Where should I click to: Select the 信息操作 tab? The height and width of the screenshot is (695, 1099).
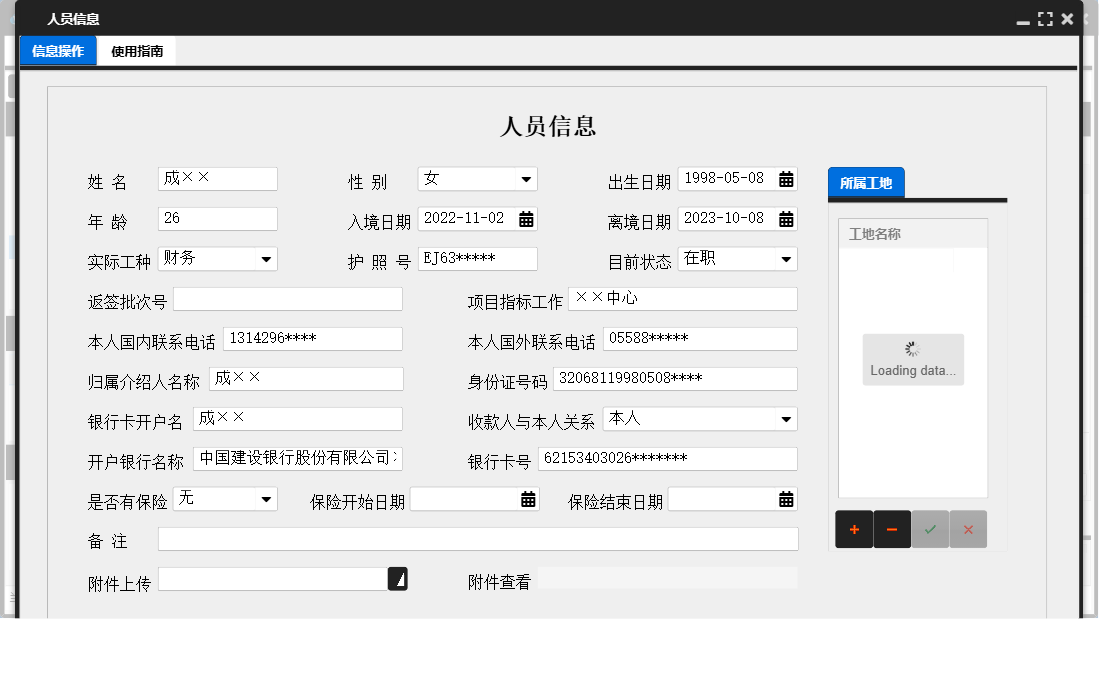57,50
